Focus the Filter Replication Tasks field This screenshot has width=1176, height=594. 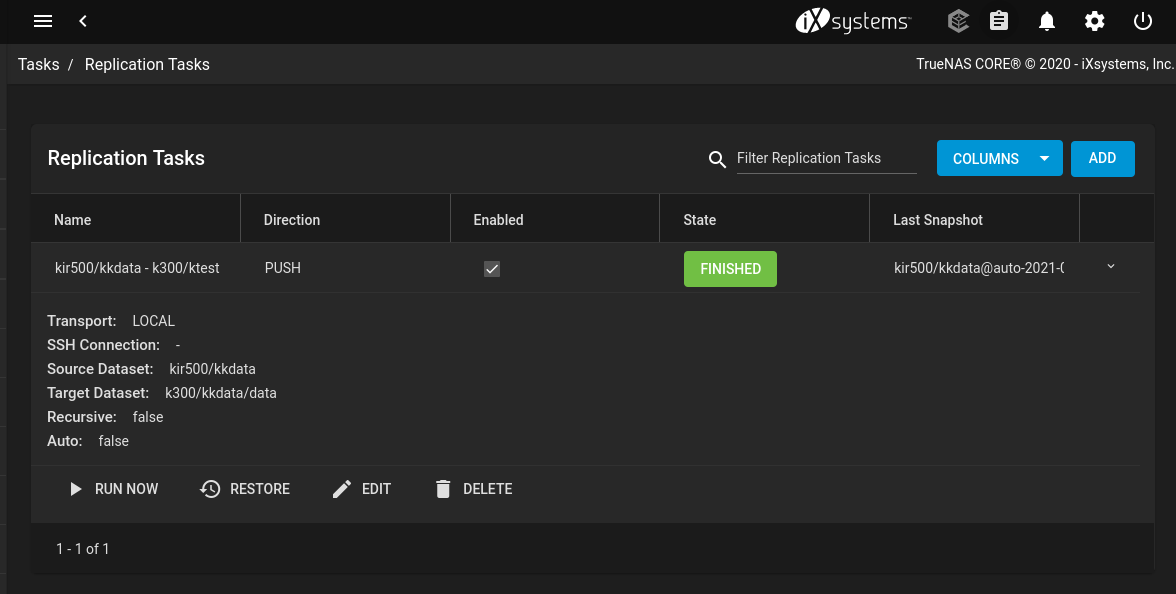coord(826,158)
